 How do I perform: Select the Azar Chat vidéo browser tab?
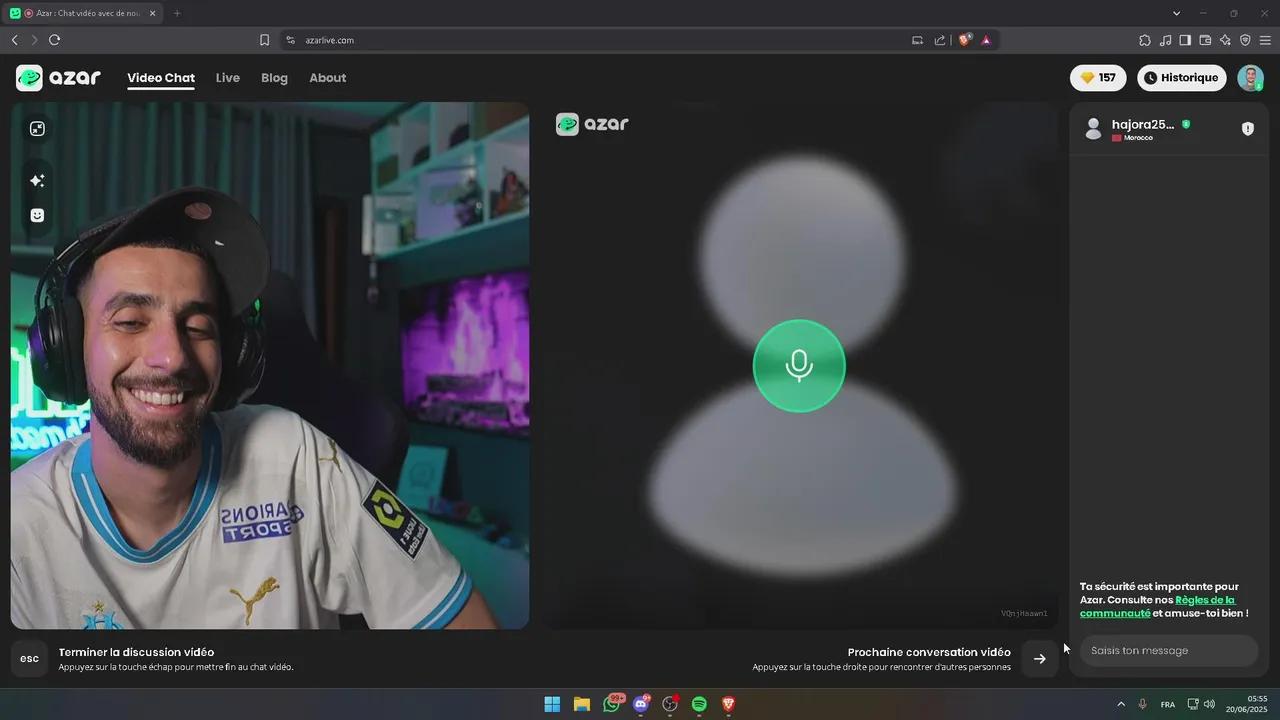coord(85,13)
